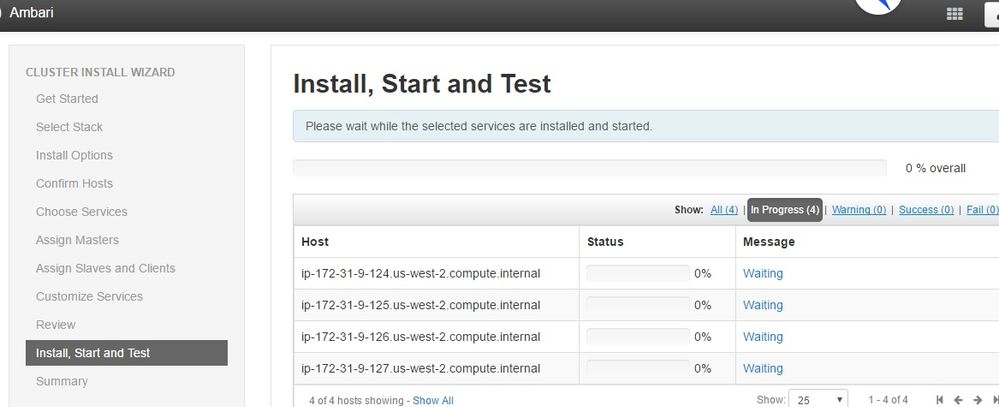Screen dimensions: 999x407
Task: Go to previous page of hosts
Action: tap(959, 400)
